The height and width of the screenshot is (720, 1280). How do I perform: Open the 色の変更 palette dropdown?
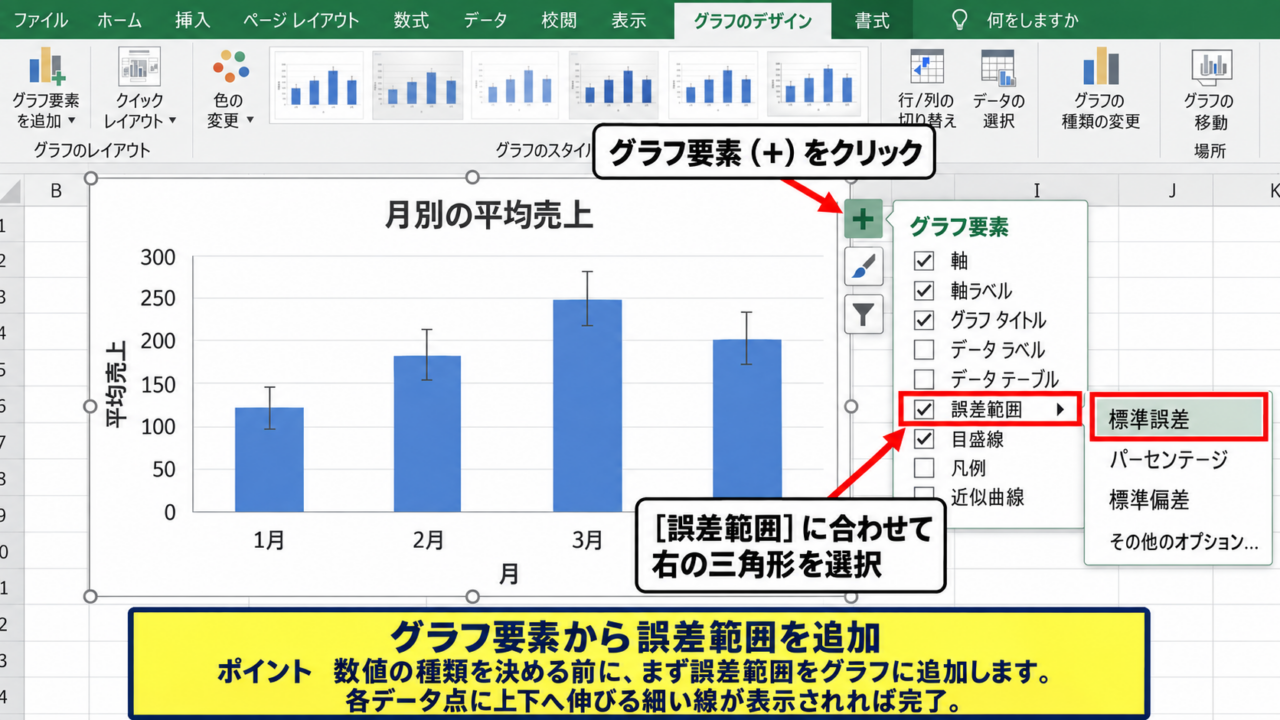[x=230, y=88]
